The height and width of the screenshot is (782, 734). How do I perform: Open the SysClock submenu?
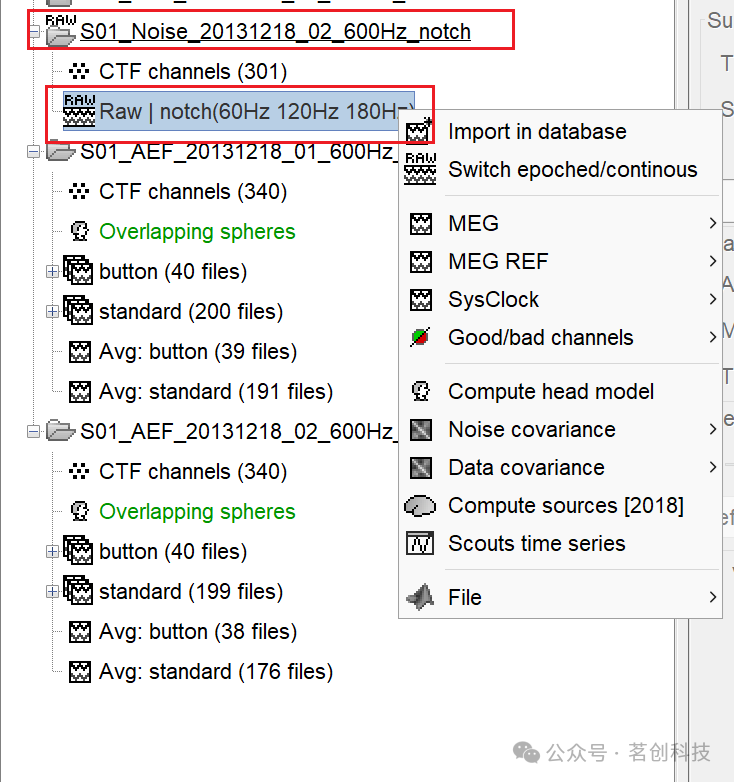[560, 299]
